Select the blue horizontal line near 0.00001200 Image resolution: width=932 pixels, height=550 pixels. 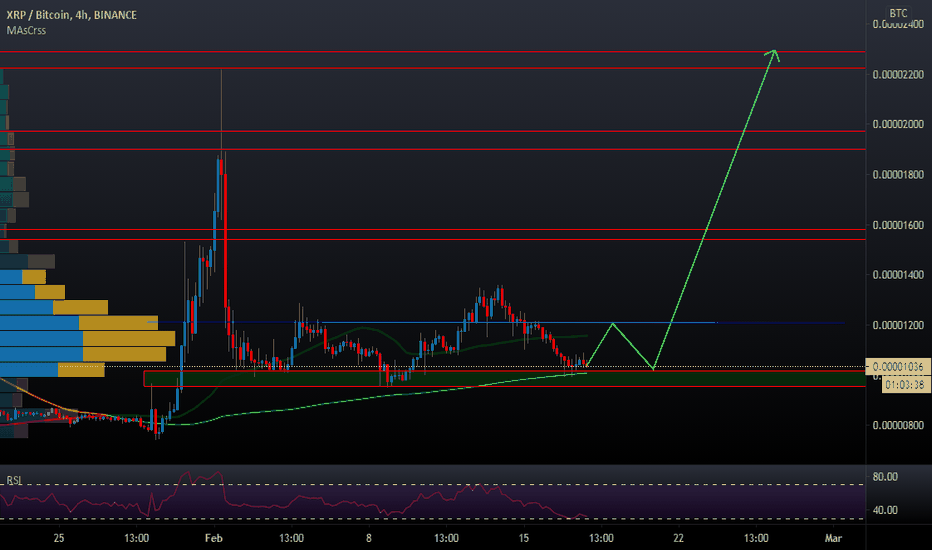tap(496, 323)
